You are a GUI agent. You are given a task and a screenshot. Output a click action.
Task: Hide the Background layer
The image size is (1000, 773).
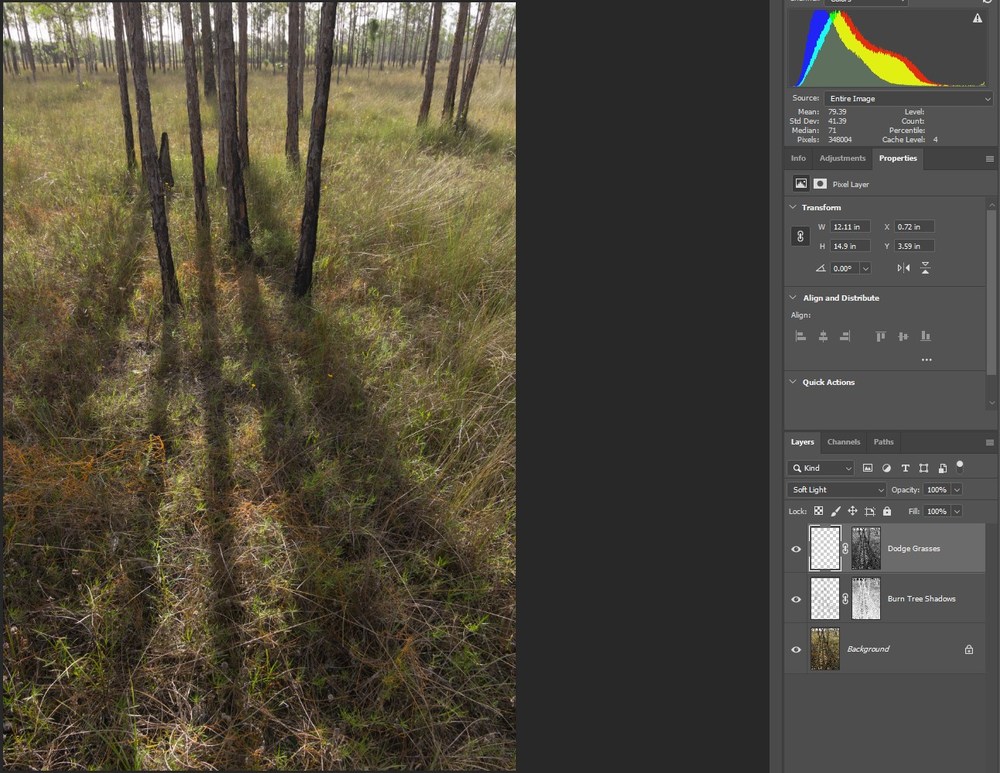click(796, 650)
